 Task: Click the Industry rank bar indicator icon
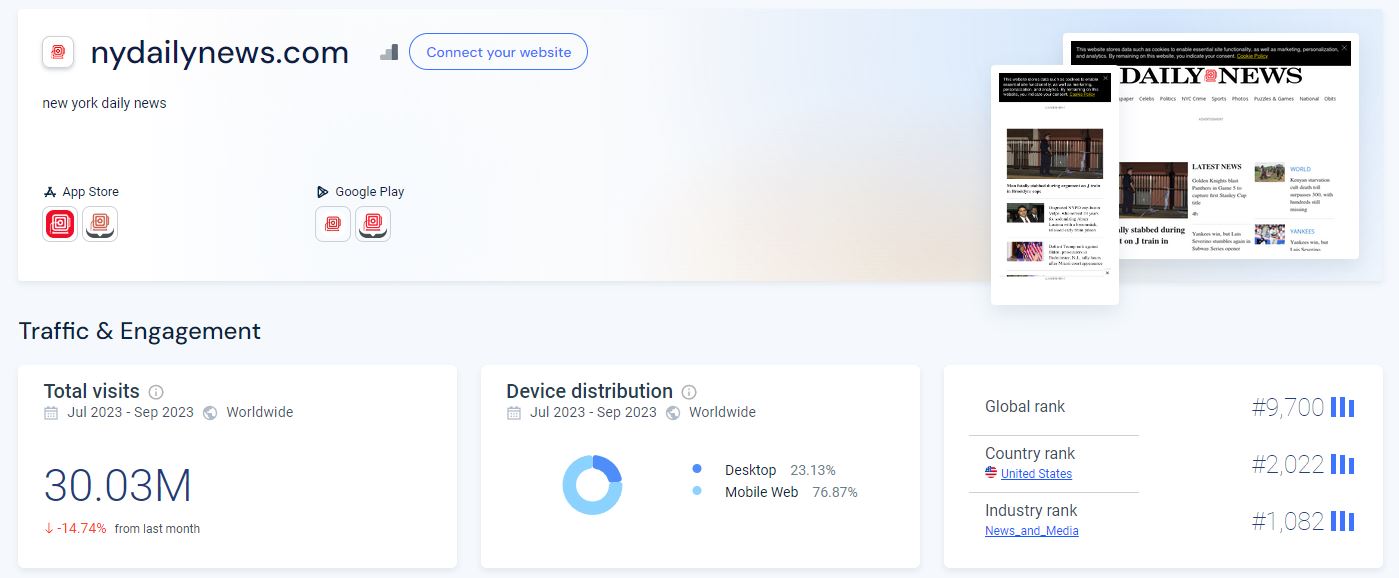pos(1342,521)
